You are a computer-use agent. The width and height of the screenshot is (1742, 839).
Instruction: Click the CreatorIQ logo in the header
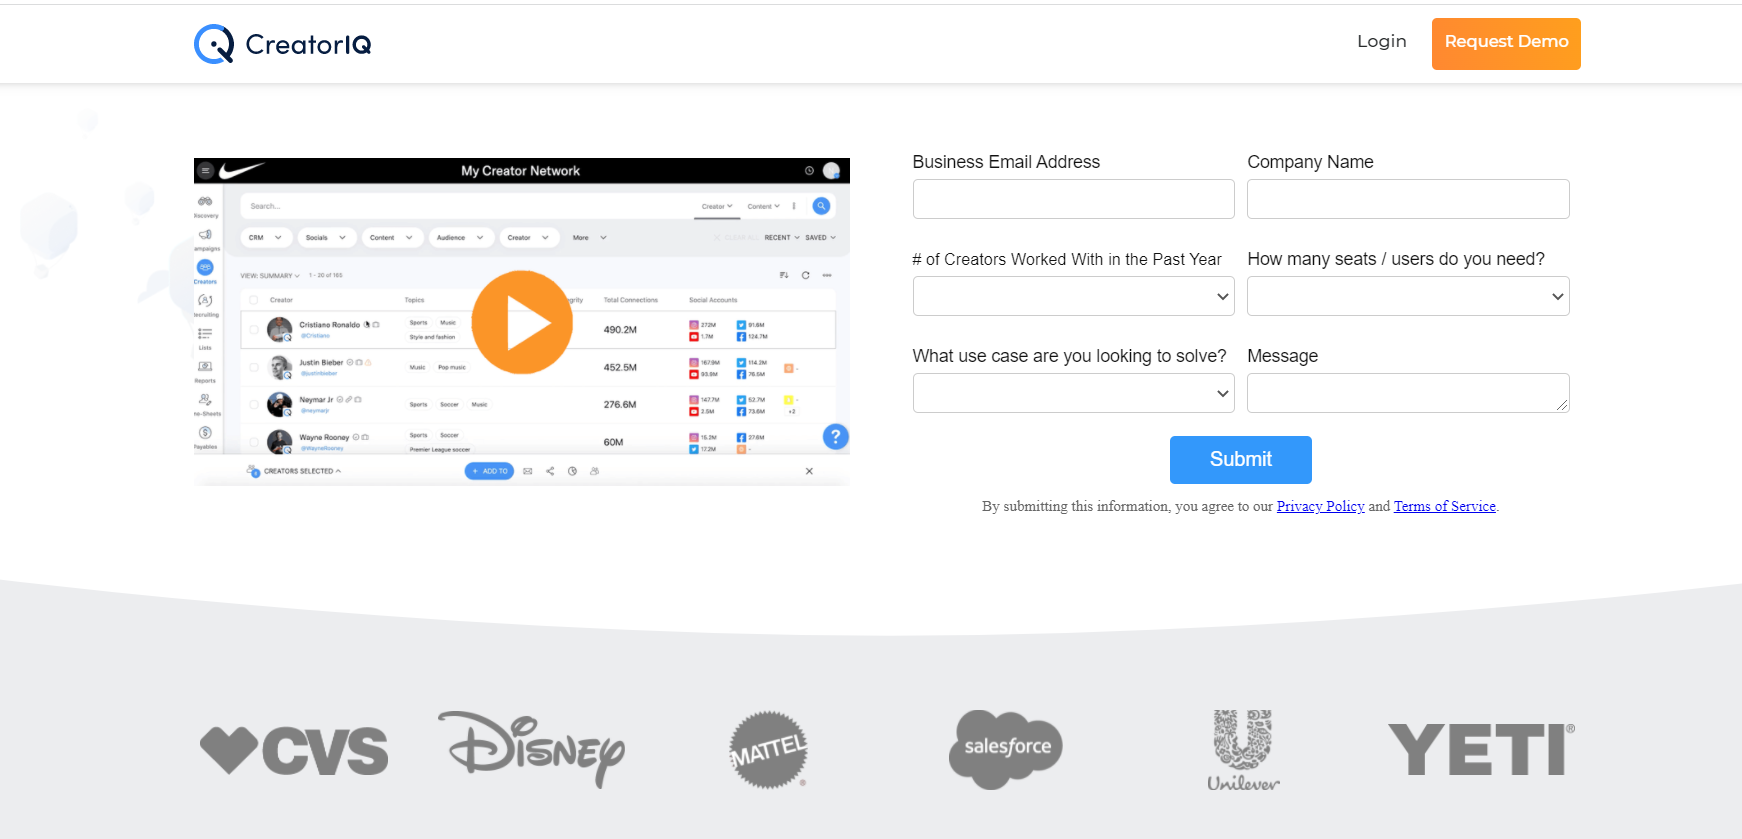(x=283, y=44)
